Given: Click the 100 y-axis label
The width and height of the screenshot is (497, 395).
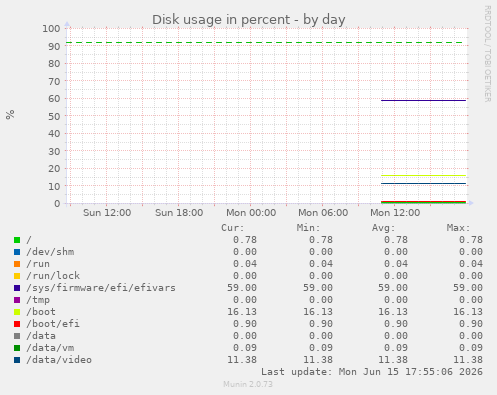Looking at the screenshot, I should (51, 29).
